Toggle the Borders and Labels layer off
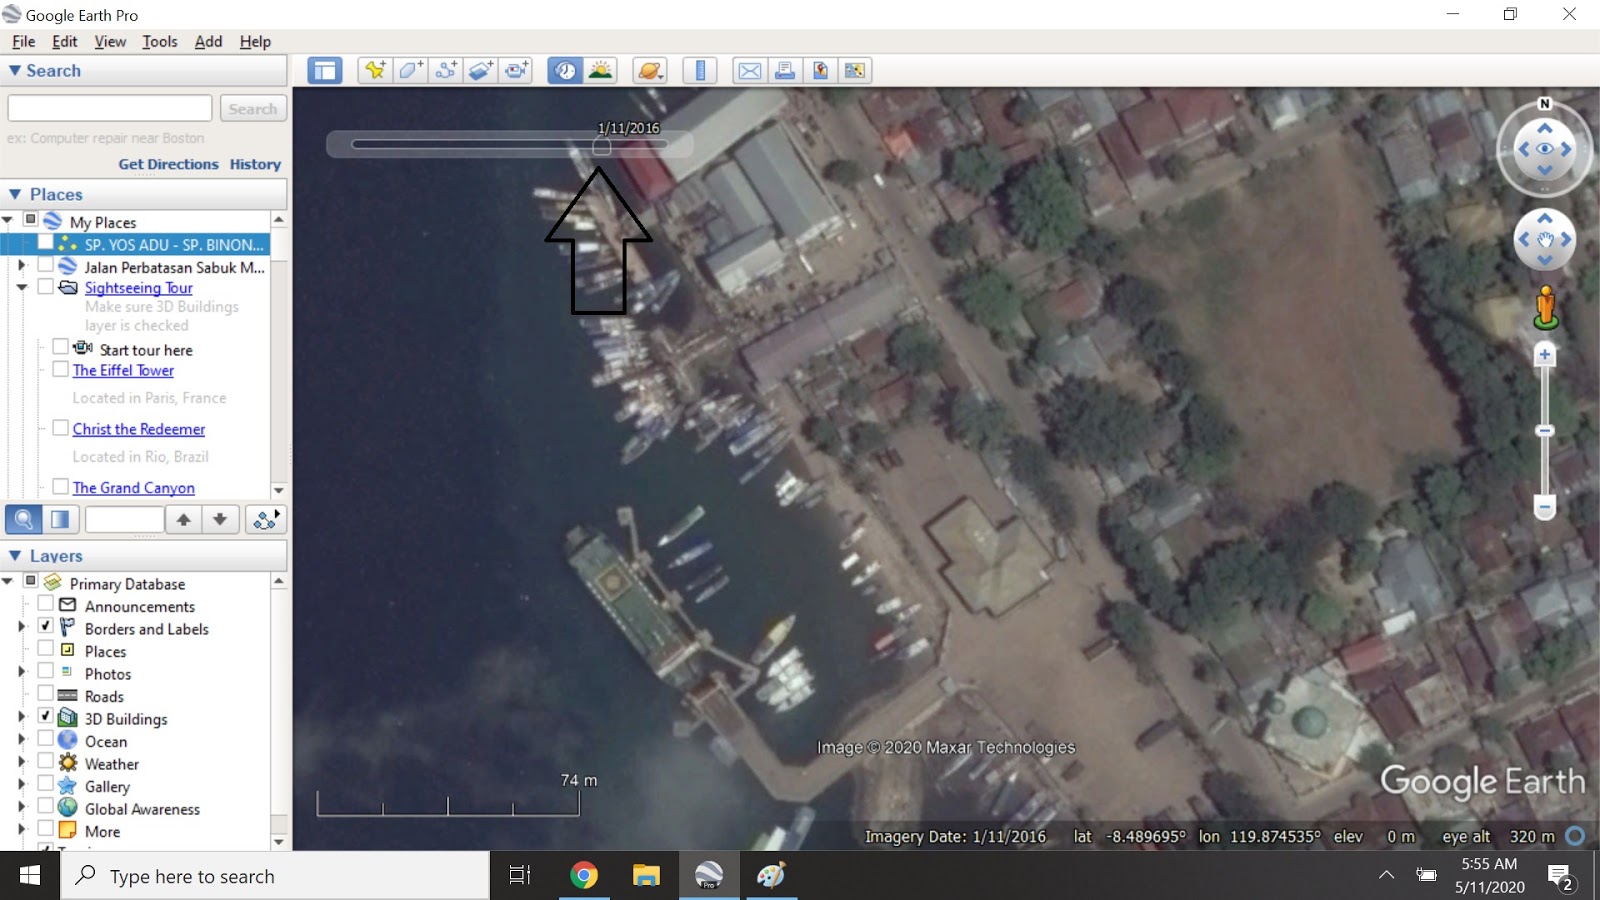 (45, 628)
